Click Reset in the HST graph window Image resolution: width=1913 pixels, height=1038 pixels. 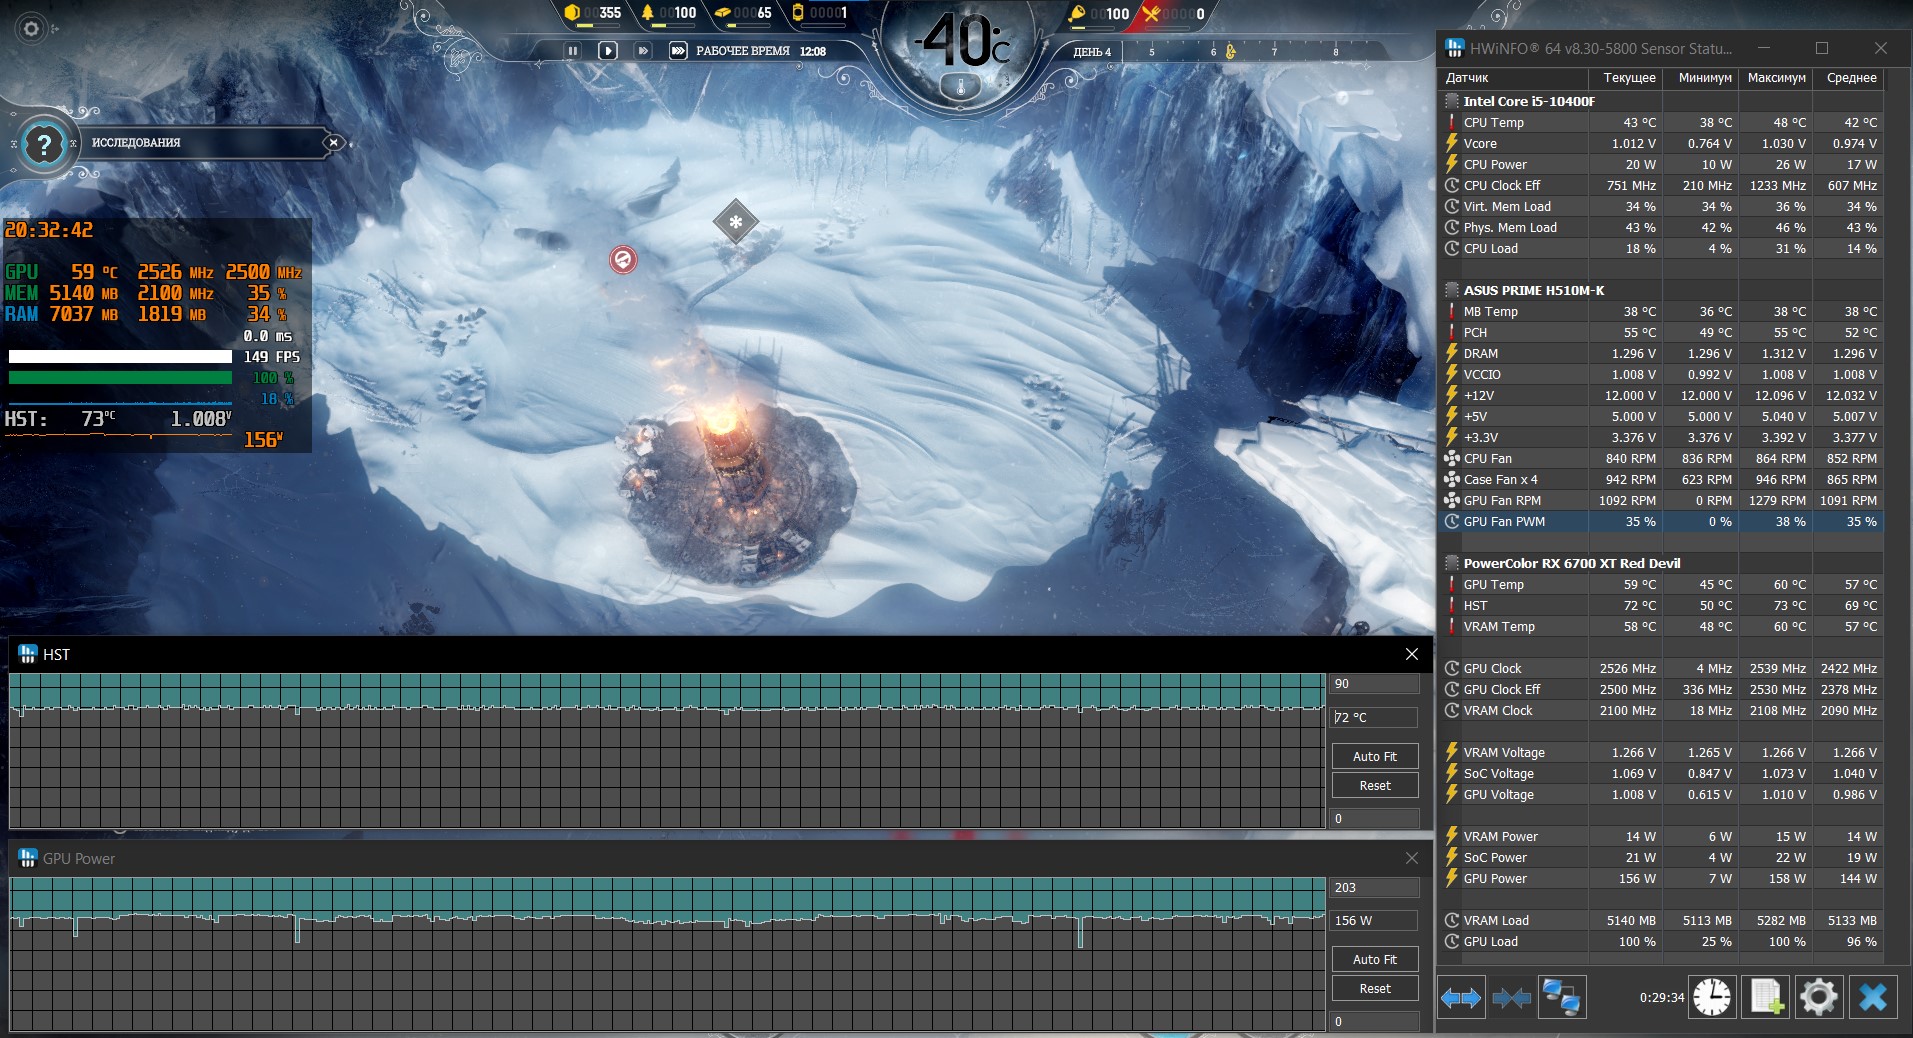point(1375,786)
